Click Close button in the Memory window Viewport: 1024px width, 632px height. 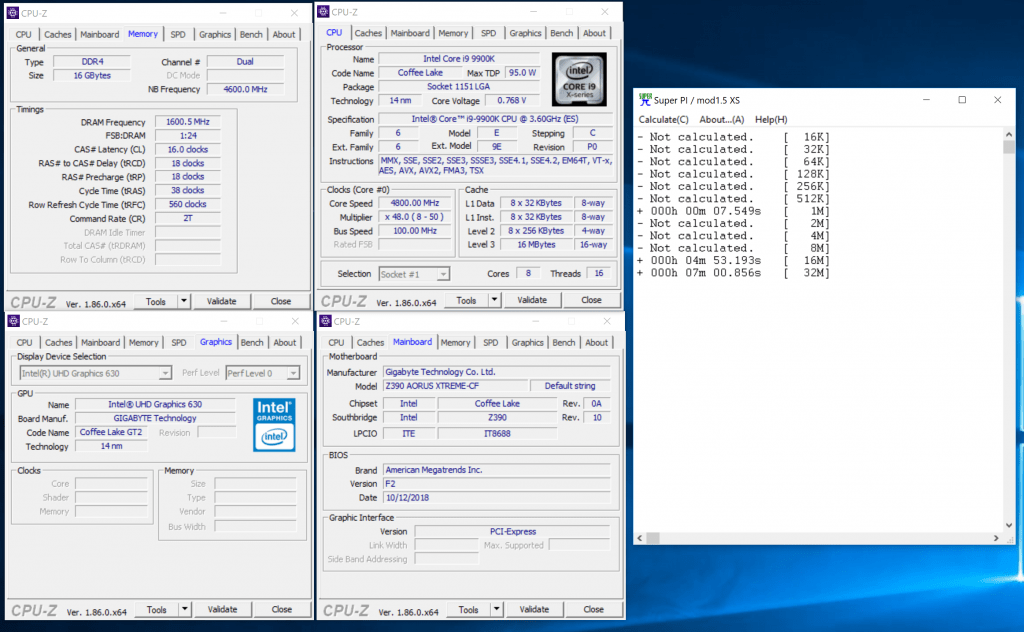point(281,302)
